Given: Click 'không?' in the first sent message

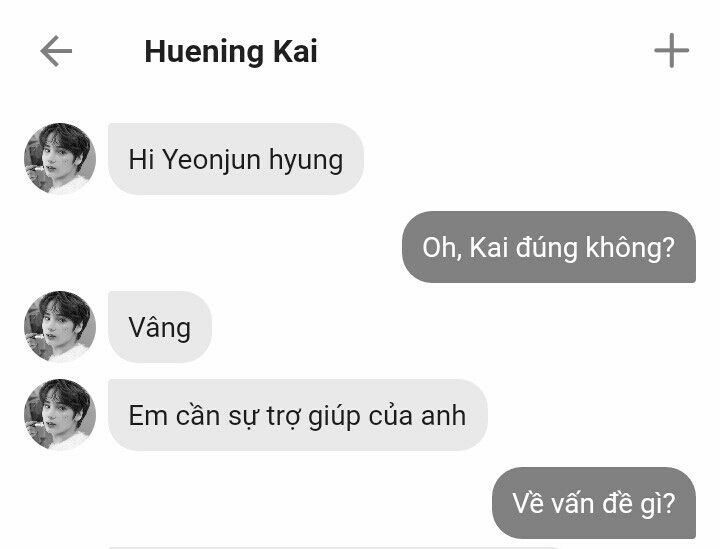Looking at the screenshot, I should coord(630,248).
